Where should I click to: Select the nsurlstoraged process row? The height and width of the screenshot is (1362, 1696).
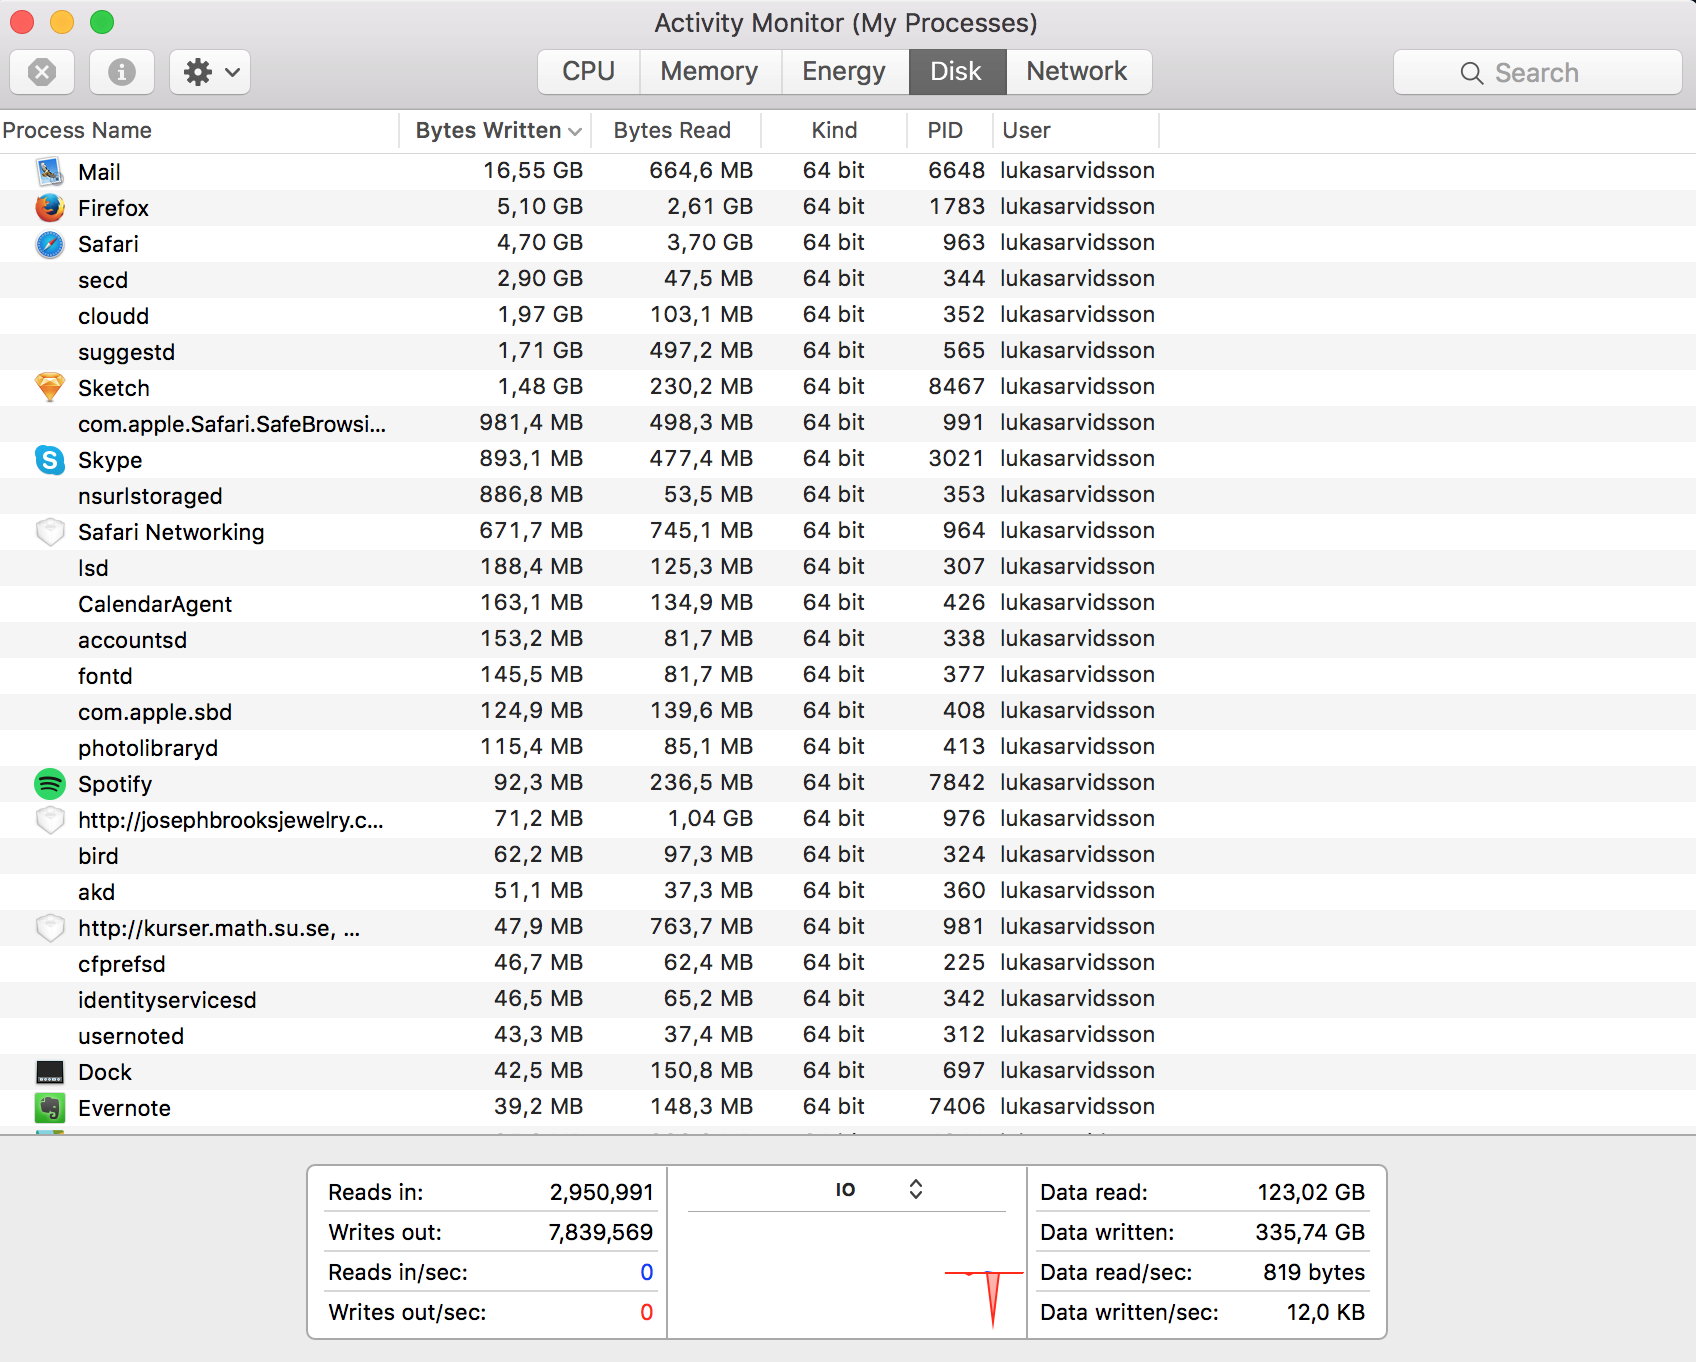click(x=848, y=495)
